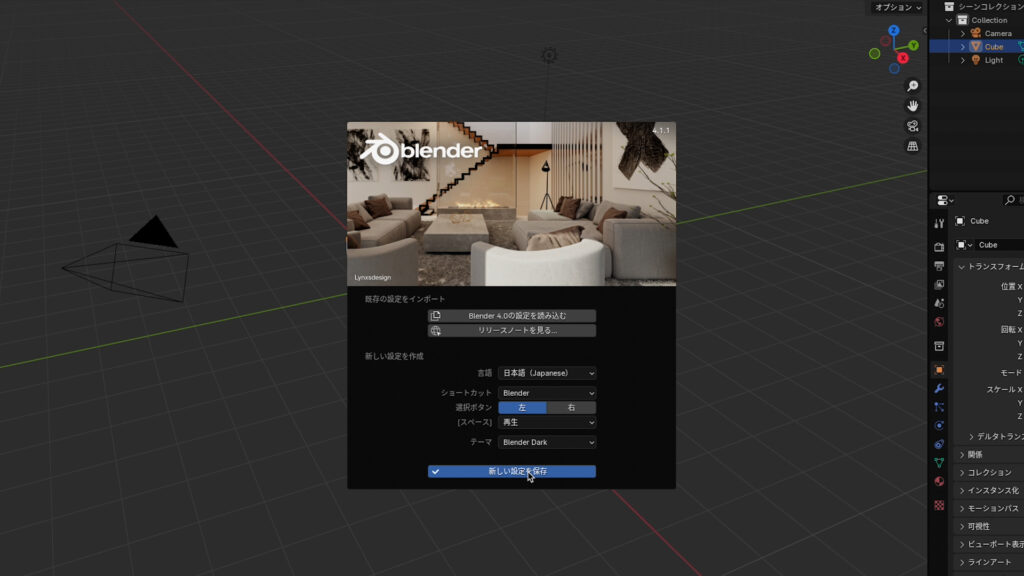Open the 言語 language dropdown
The width and height of the screenshot is (1024, 576).
[547, 373]
